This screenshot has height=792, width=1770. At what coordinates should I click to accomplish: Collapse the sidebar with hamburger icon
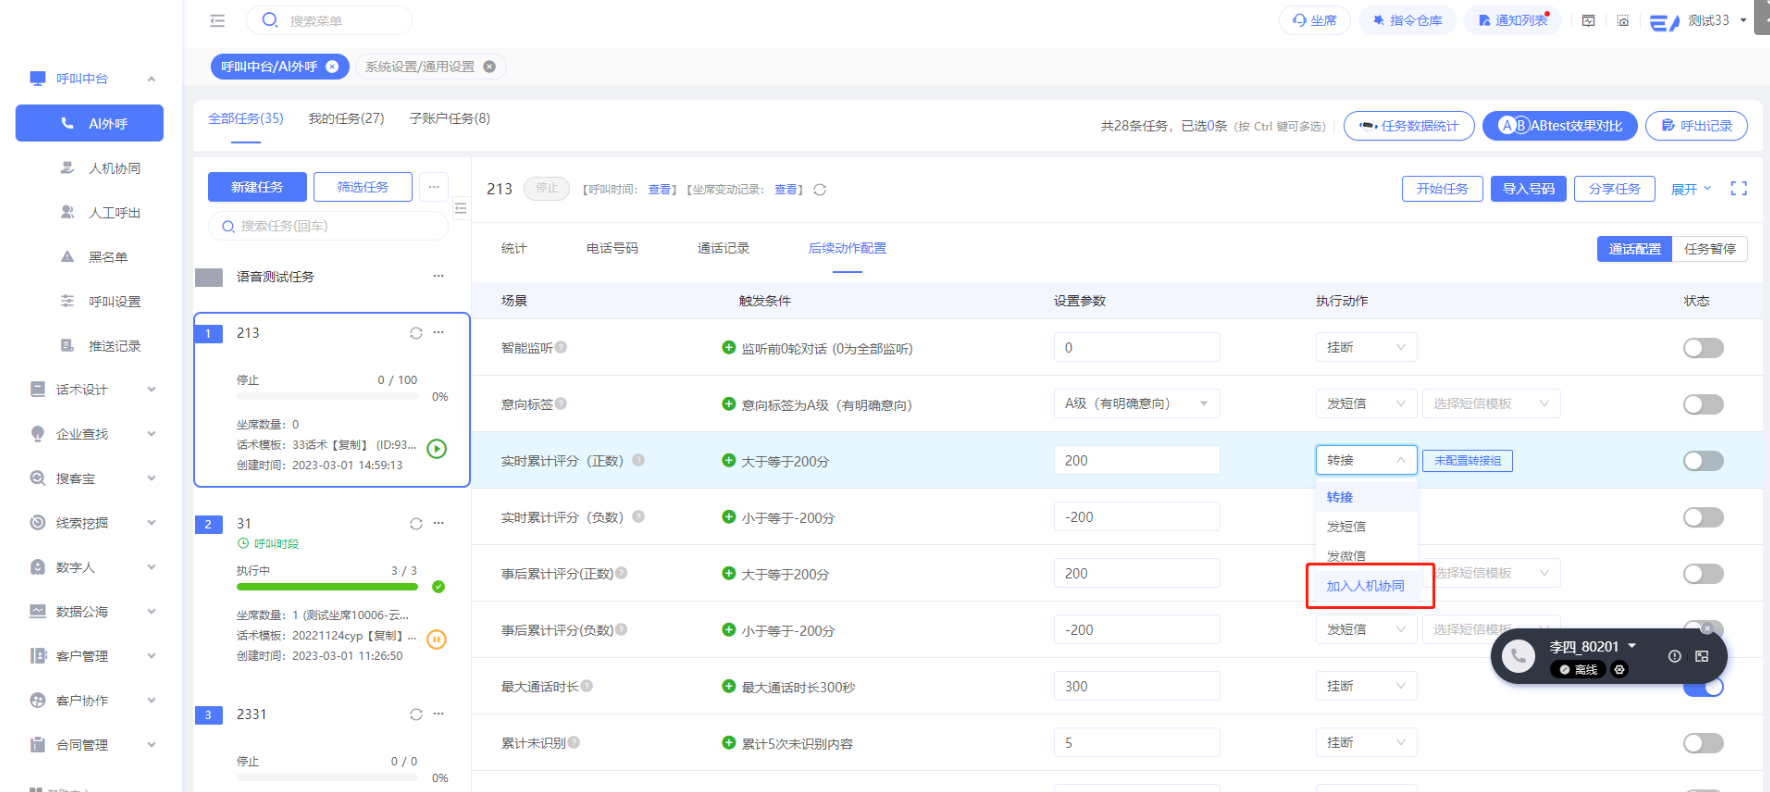click(x=217, y=20)
